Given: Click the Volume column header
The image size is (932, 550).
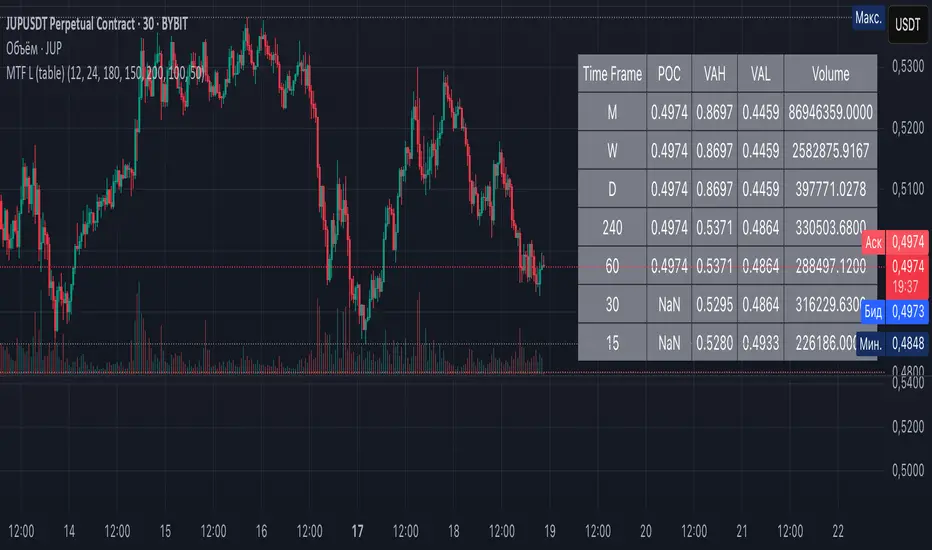Looking at the screenshot, I should [x=831, y=74].
